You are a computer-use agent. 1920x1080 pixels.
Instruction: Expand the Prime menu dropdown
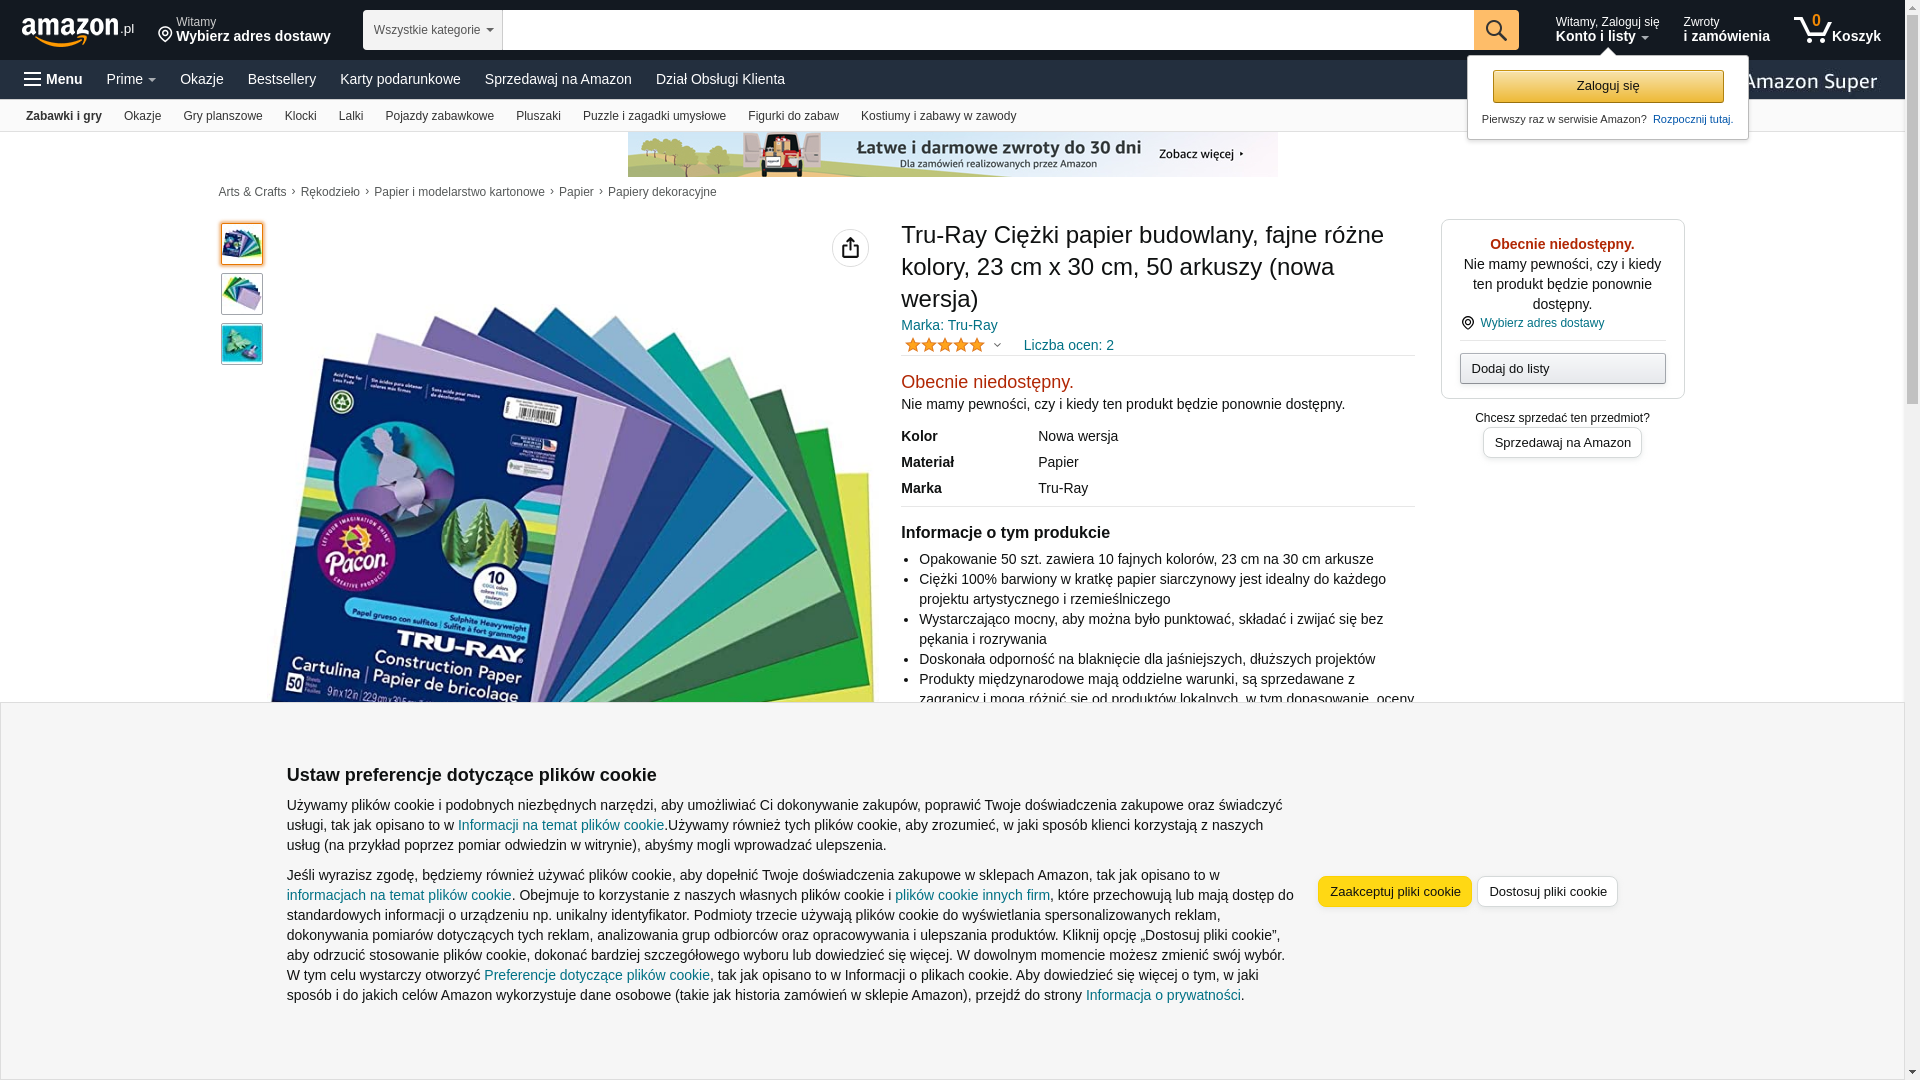coord(131,79)
